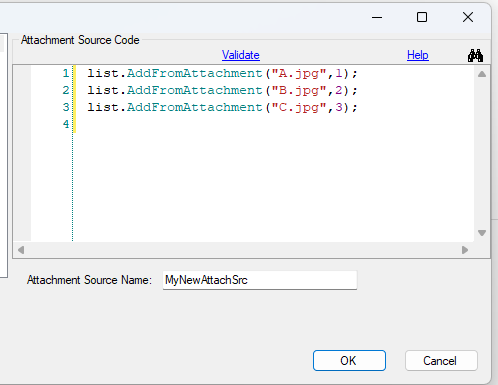Open the Help link
Image resolution: width=498 pixels, height=385 pixels.
(418, 55)
